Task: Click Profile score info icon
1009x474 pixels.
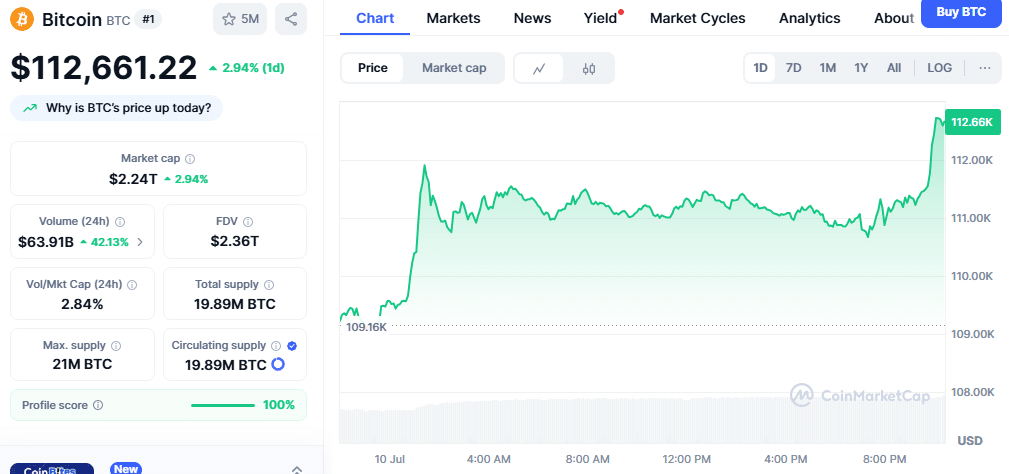Action: point(98,405)
